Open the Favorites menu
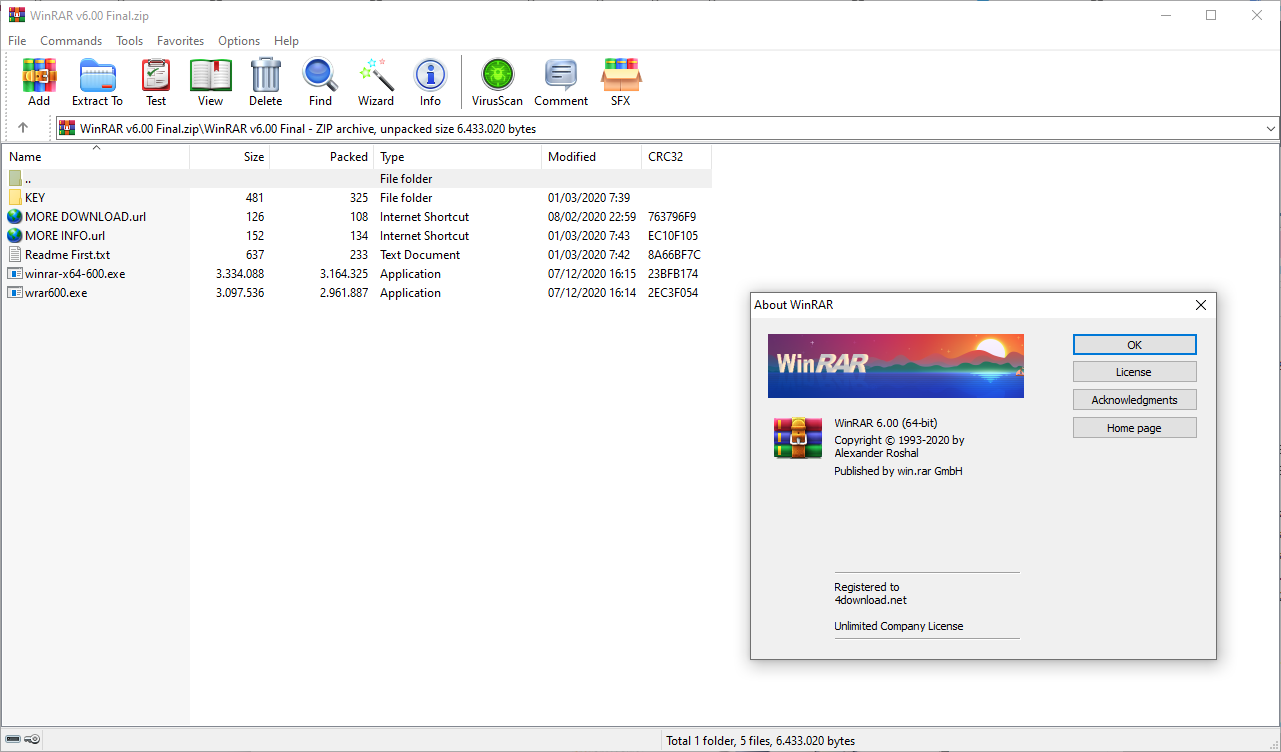The width and height of the screenshot is (1281, 752). pyautogui.click(x=180, y=41)
